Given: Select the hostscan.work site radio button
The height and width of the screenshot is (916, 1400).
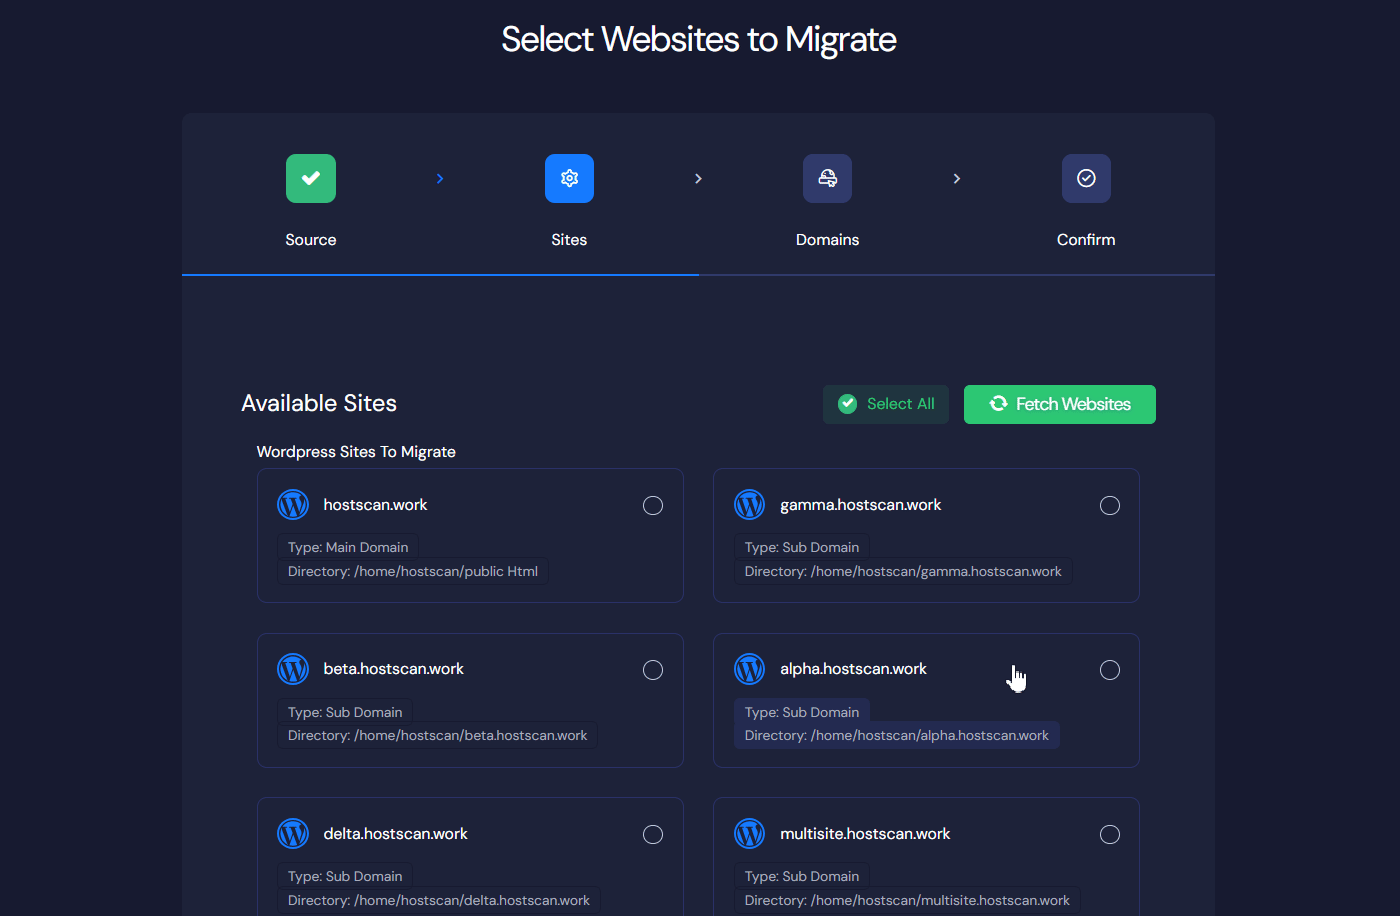Looking at the screenshot, I should (x=653, y=505).
